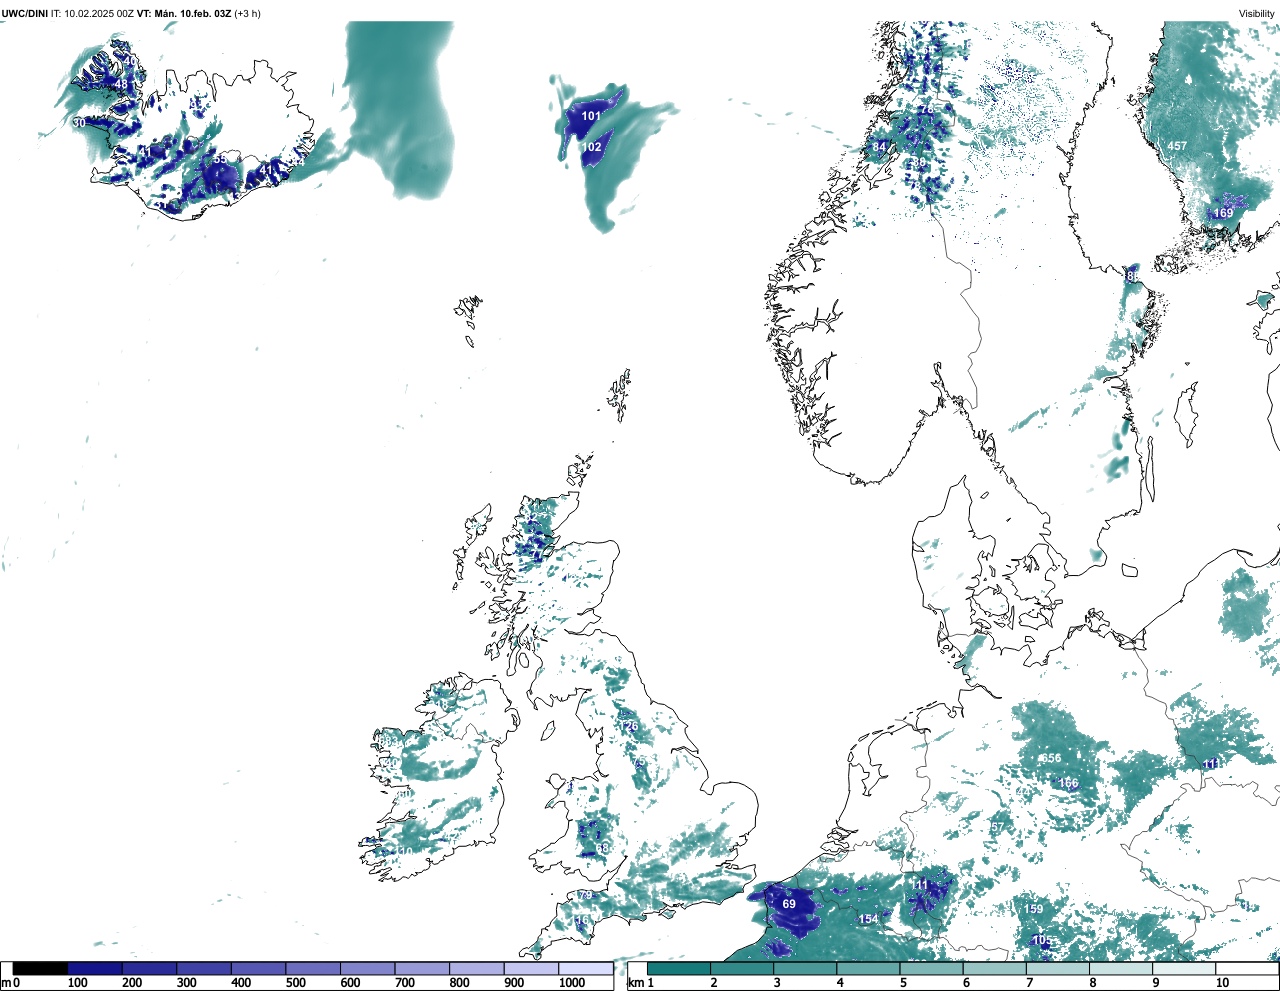Click the 'm' unit label of the meter legend

[5, 983]
